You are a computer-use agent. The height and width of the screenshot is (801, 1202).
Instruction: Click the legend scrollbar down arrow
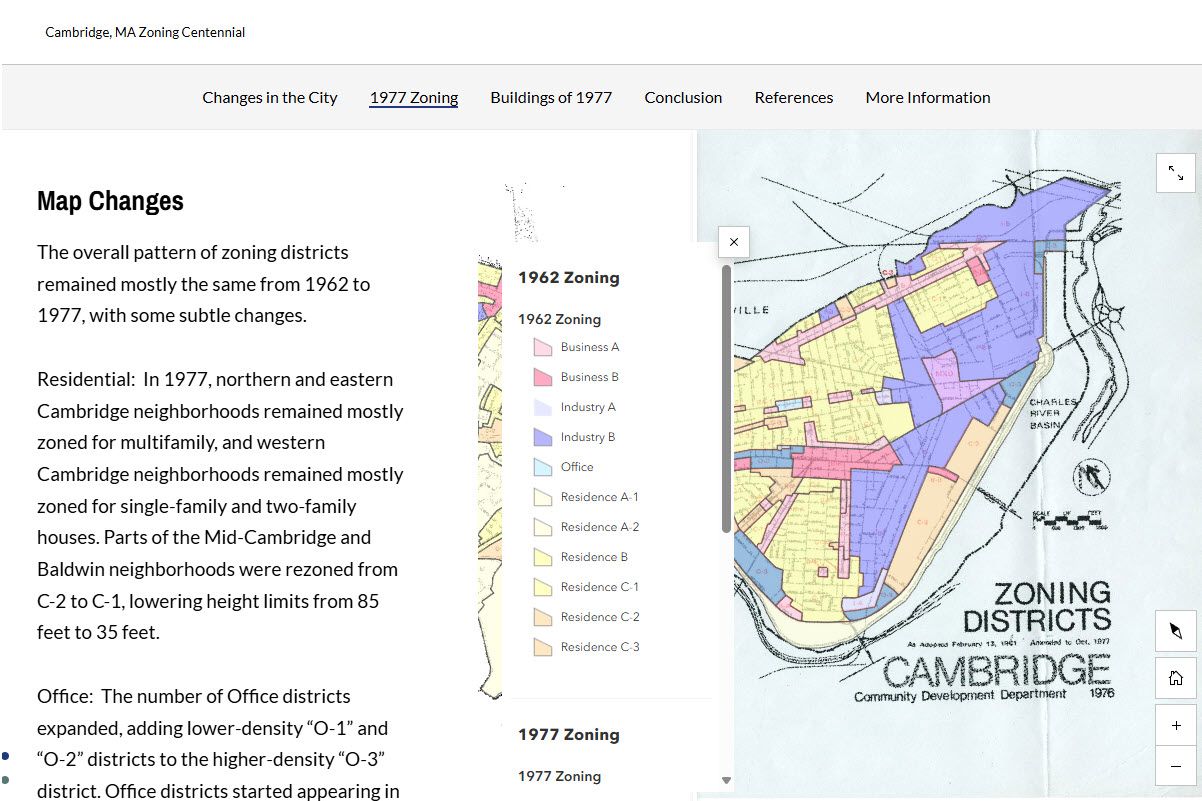click(727, 781)
